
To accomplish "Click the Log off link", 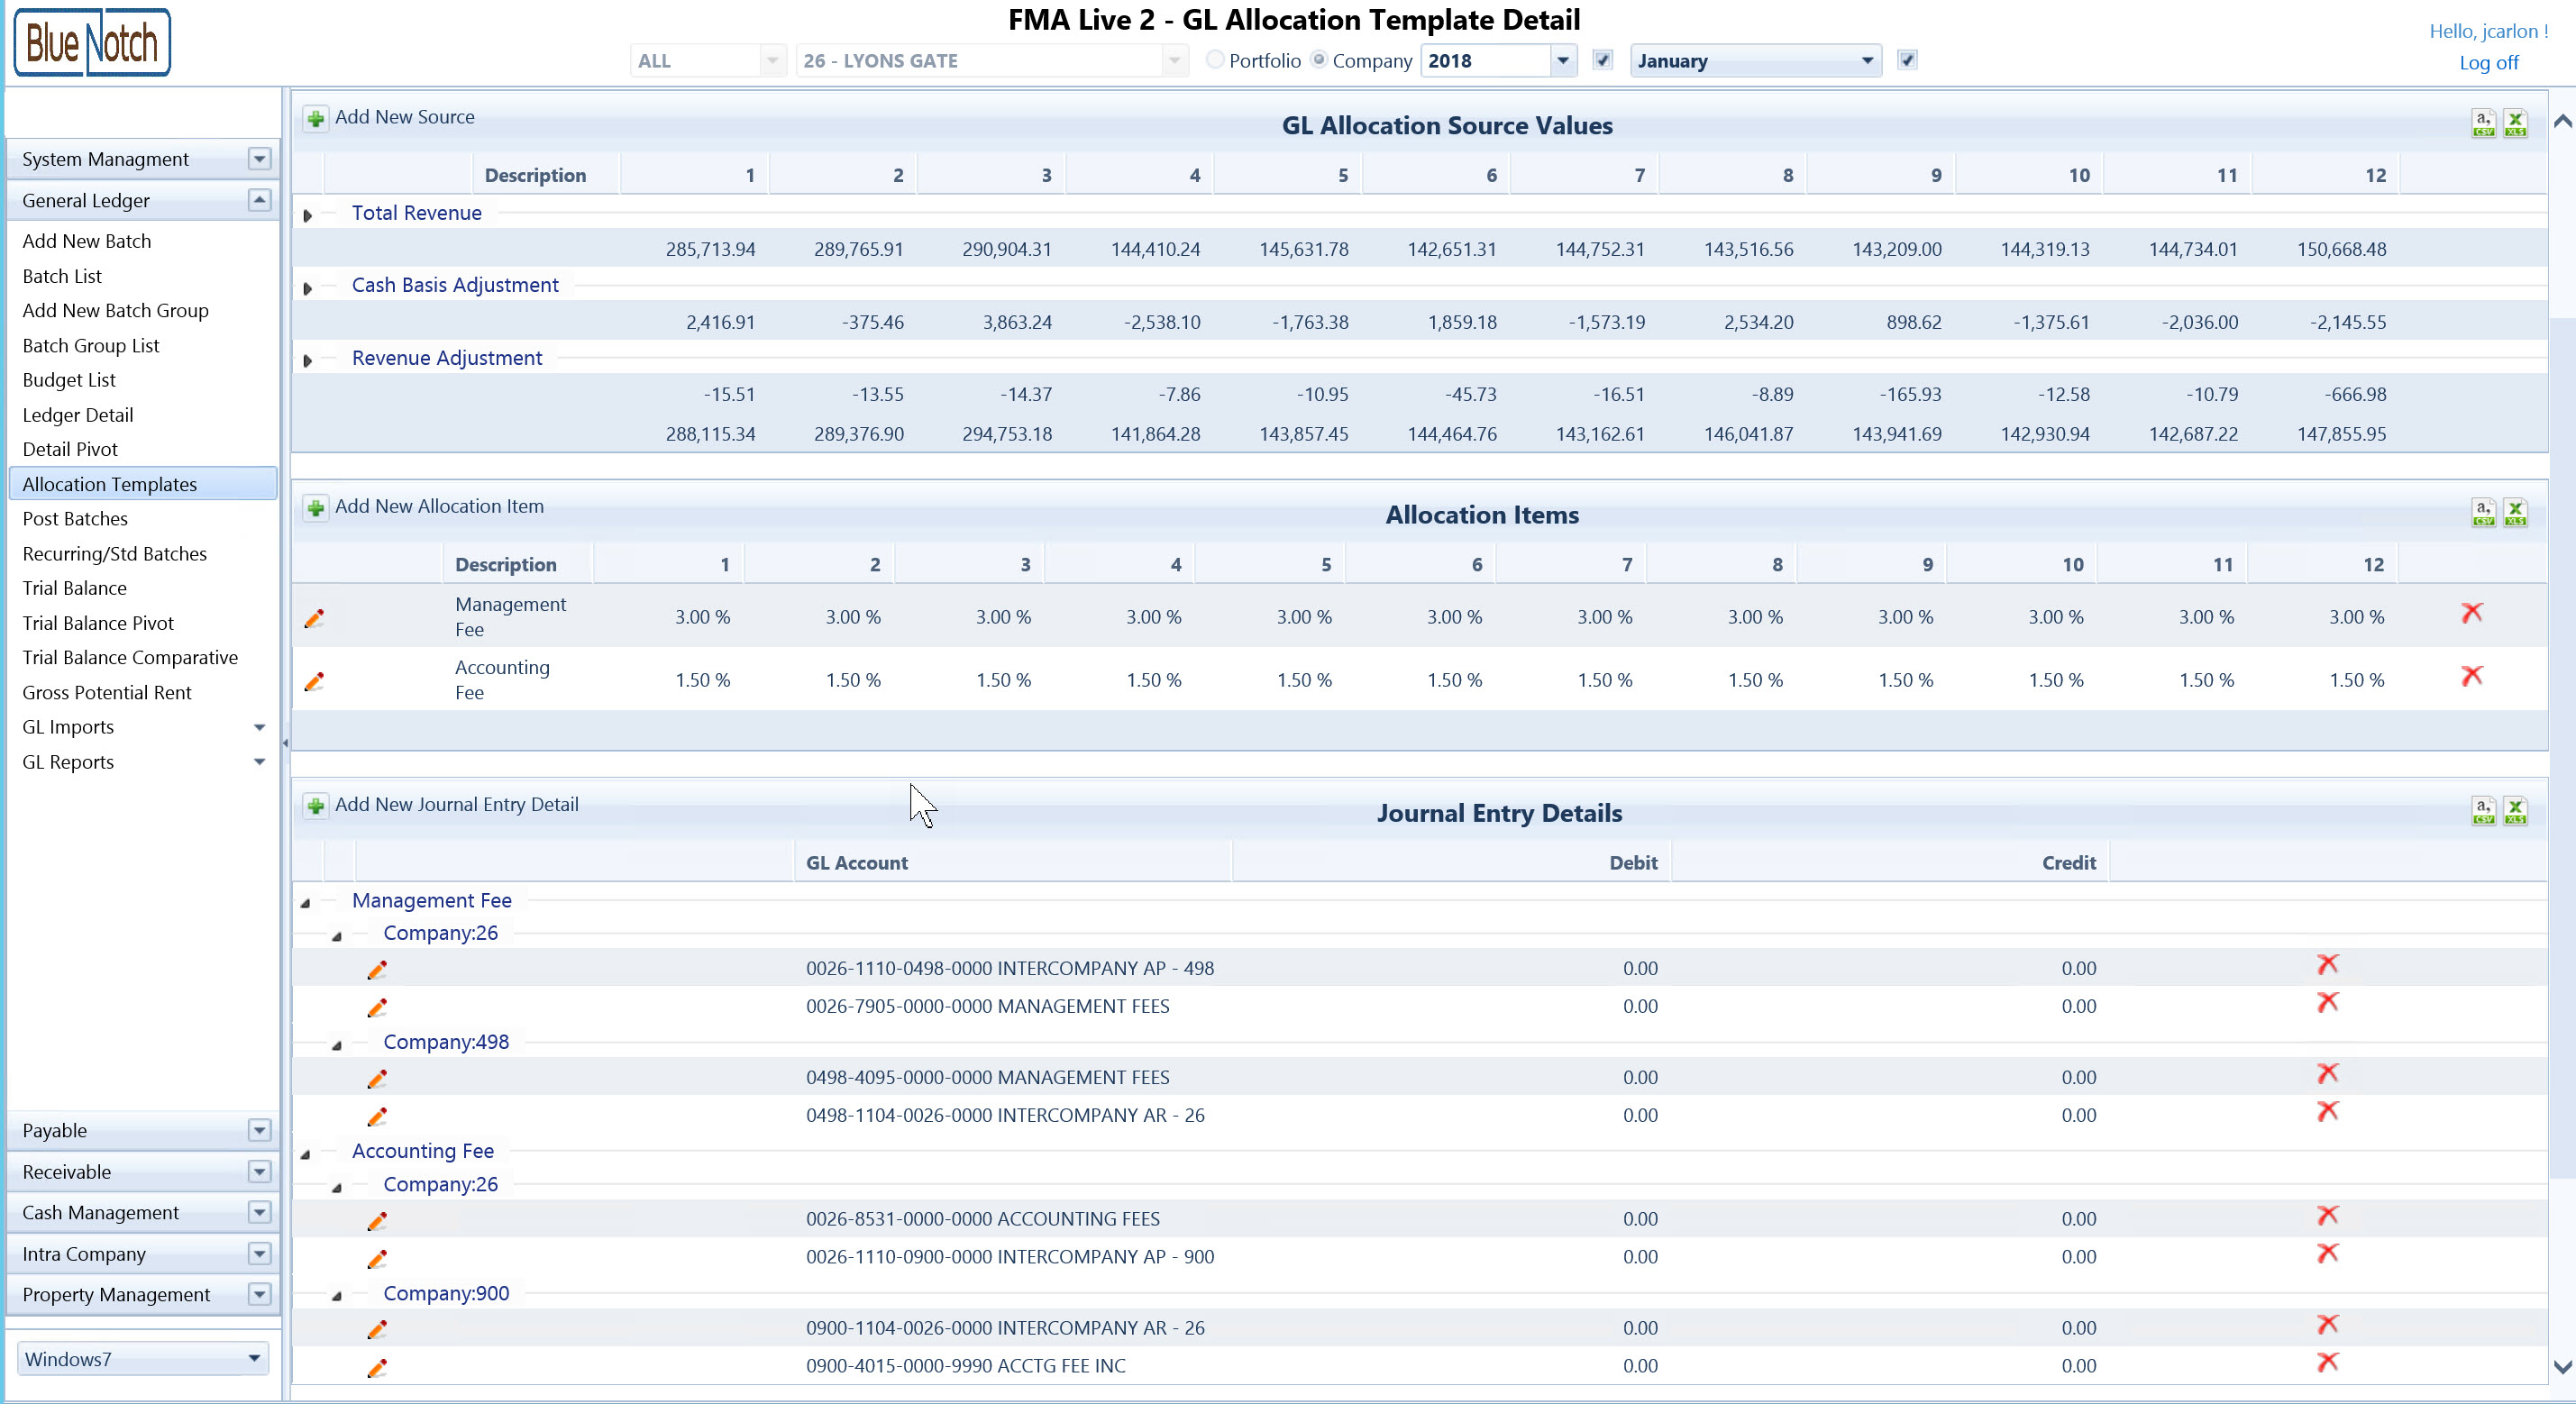I will [2488, 63].
